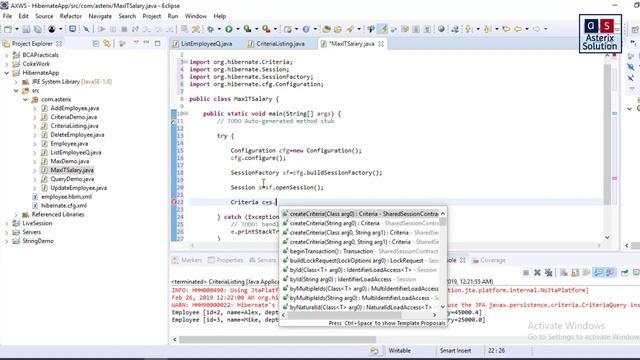The image size is (640, 360).
Task: Select byNaturalId(Class<T> arg0) proposal
Action: pyautogui.click(x=361, y=307)
